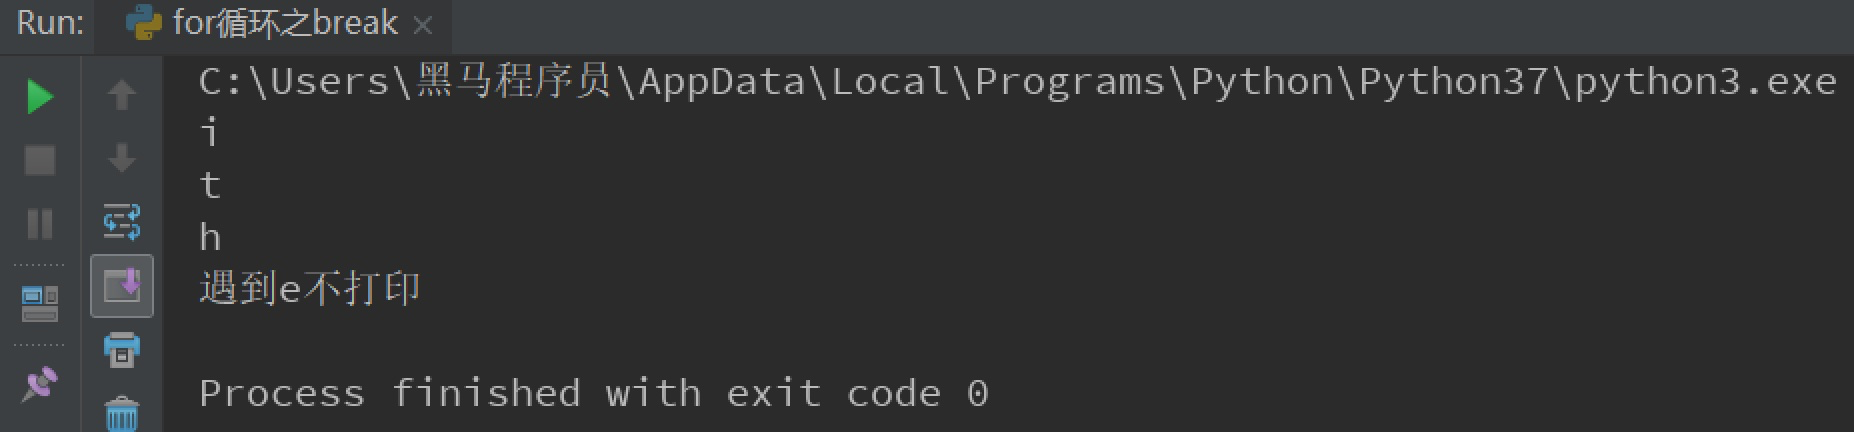
Task: Rerun the script with green play icon
Action: pos(40,96)
